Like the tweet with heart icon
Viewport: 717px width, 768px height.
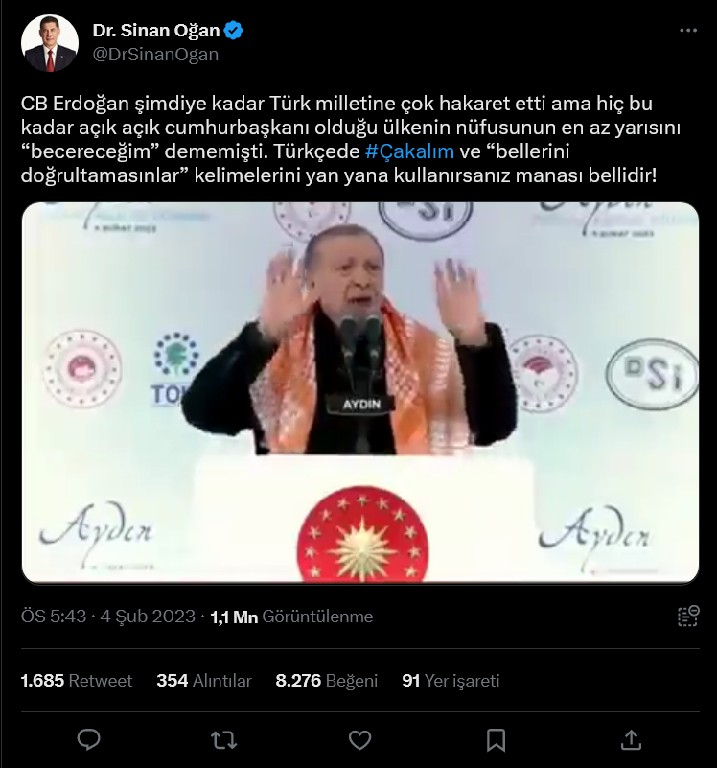359,740
